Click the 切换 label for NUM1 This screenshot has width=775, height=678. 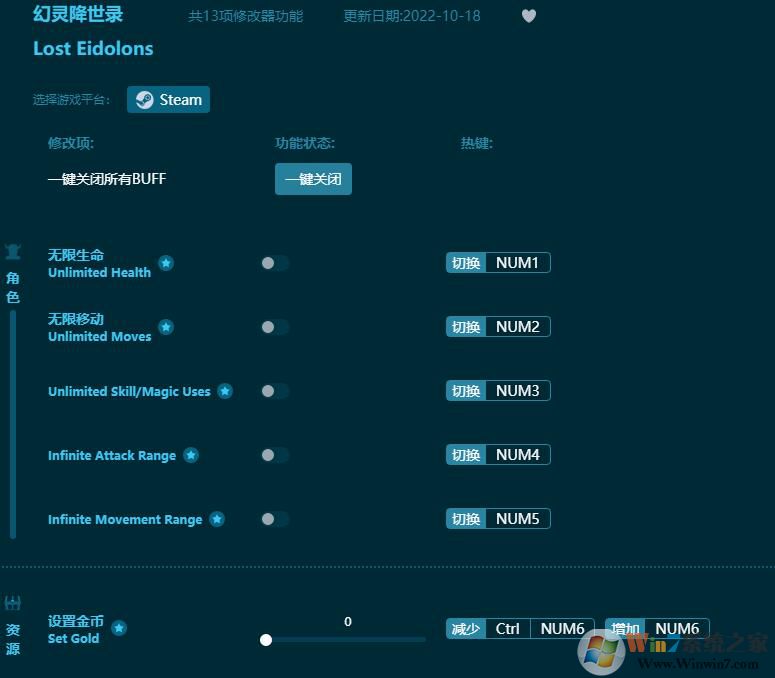pos(466,262)
